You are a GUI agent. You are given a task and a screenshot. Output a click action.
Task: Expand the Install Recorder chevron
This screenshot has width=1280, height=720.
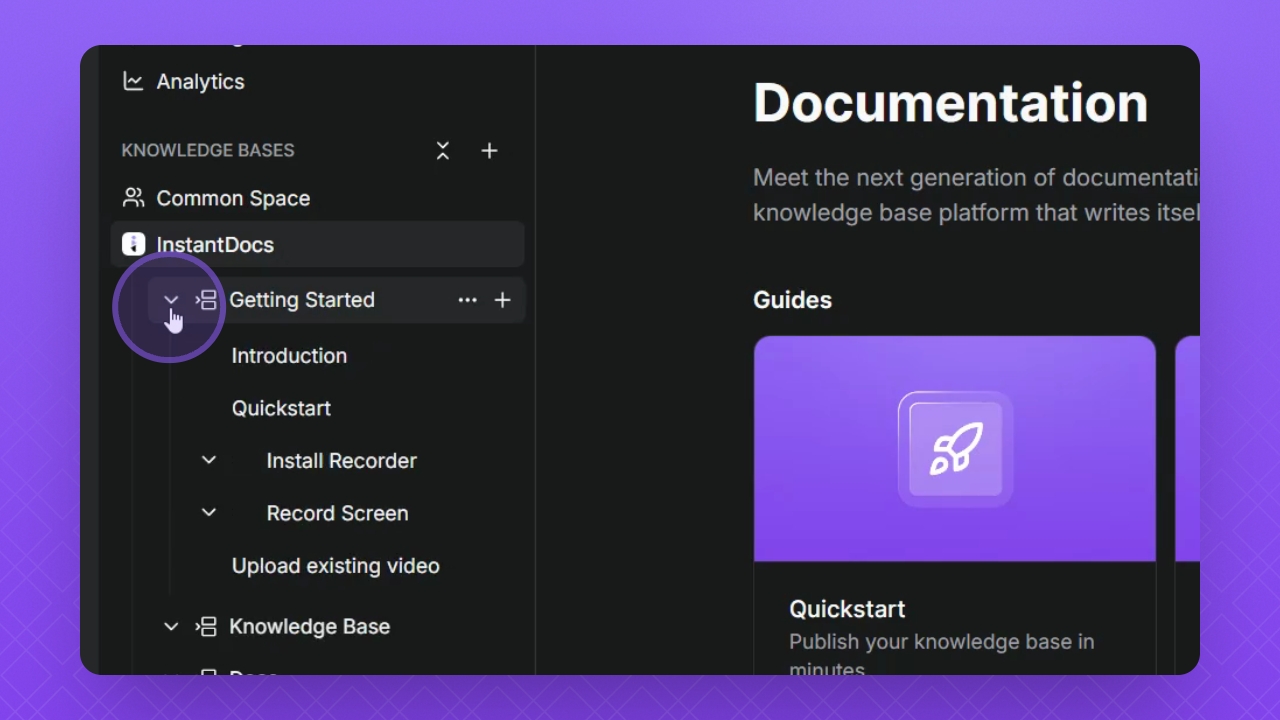[x=209, y=460]
